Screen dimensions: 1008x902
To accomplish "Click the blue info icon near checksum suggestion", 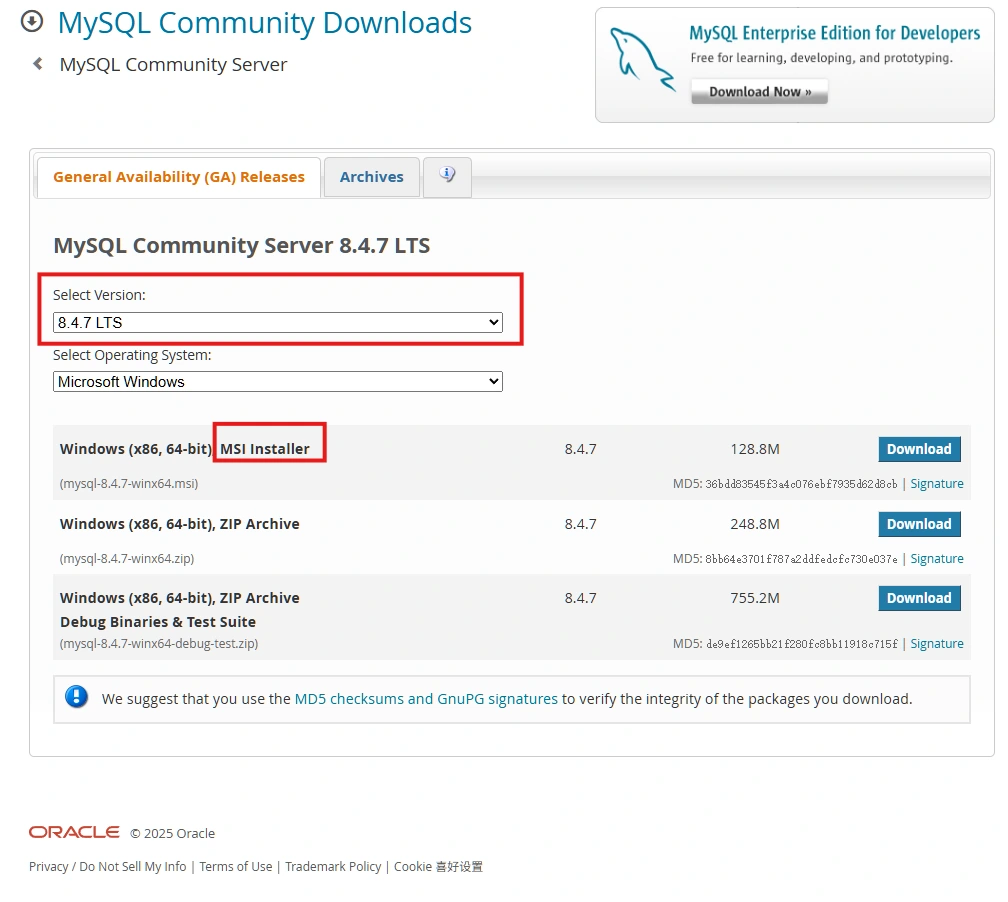I will click(x=77, y=697).
